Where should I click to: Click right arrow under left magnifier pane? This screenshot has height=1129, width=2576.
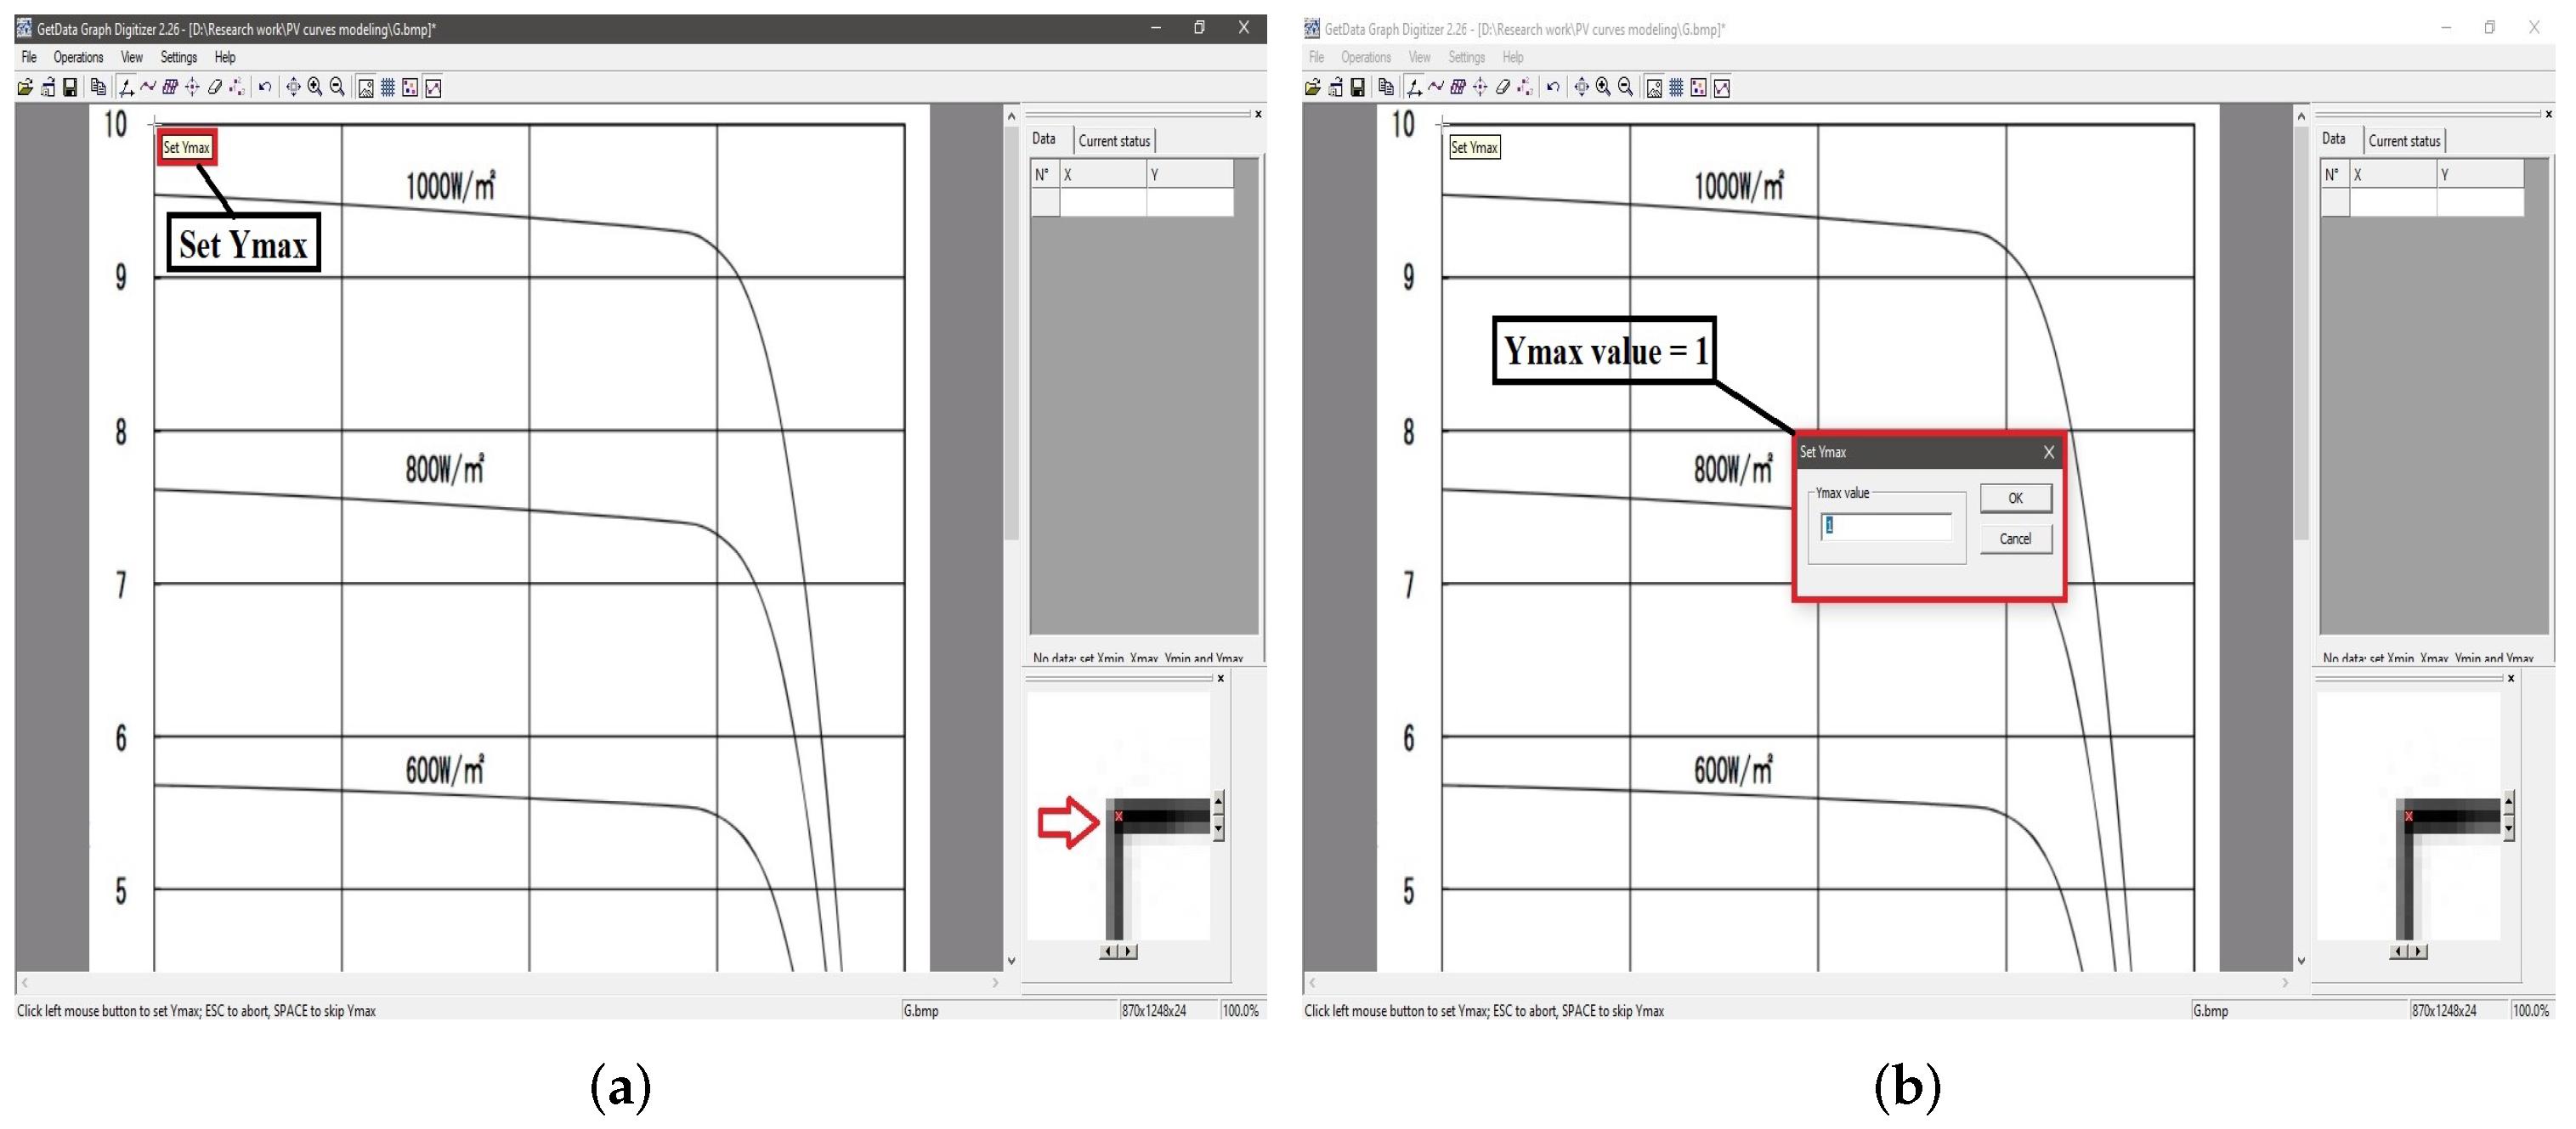click(1129, 951)
